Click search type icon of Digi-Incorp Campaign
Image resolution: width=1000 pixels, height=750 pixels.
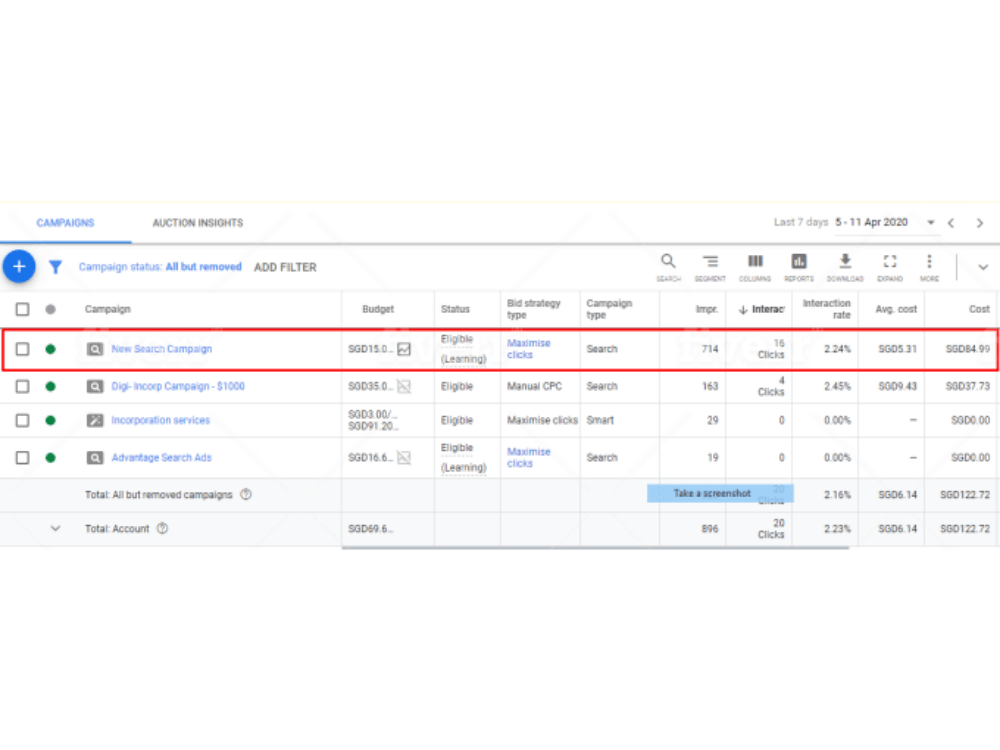click(x=94, y=386)
